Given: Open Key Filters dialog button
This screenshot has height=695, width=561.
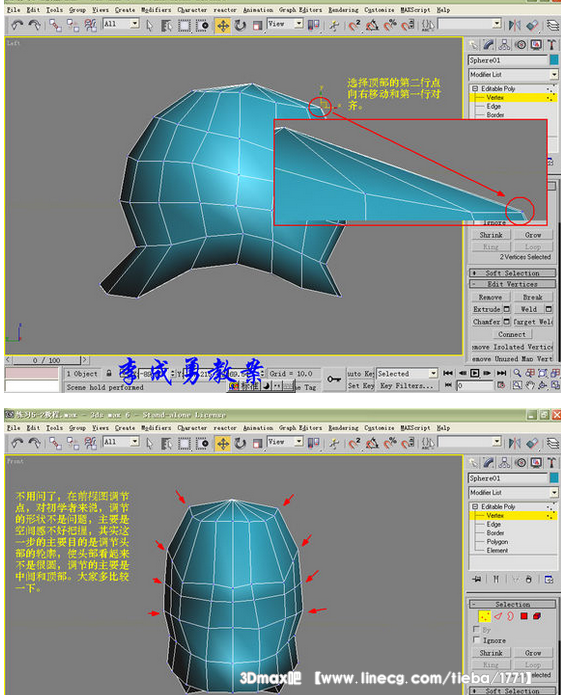Looking at the screenshot, I should point(407,386).
